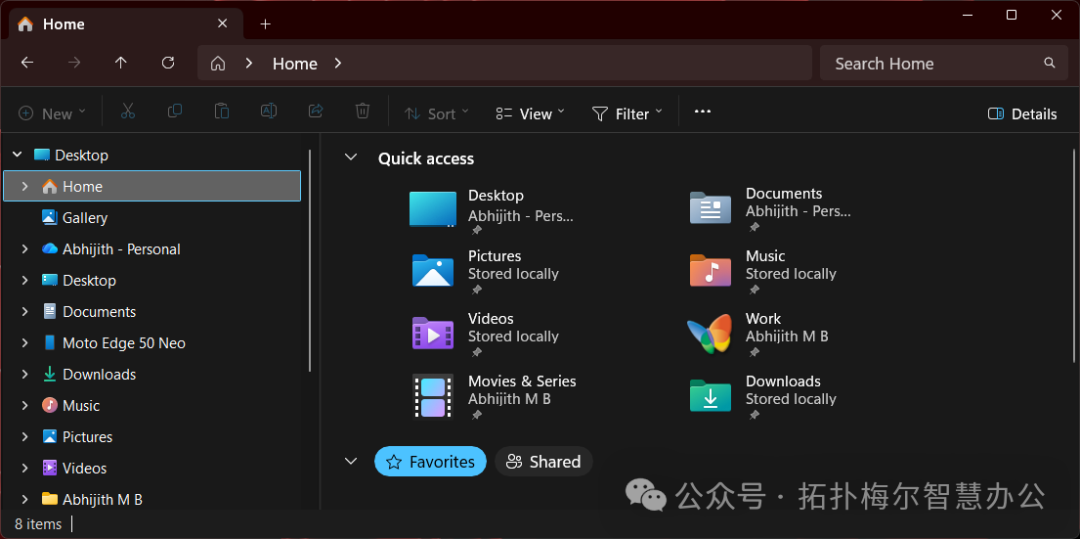Open the Music folder icon in Quick access
This screenshot has width=1080, height=539.
click(710, 271)
